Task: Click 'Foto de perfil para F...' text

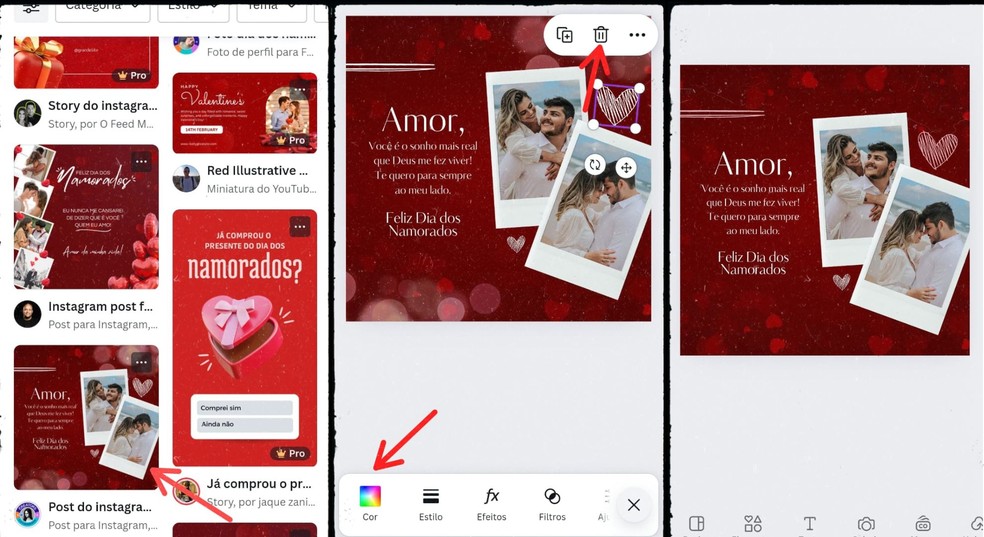Action: point(260,52)
